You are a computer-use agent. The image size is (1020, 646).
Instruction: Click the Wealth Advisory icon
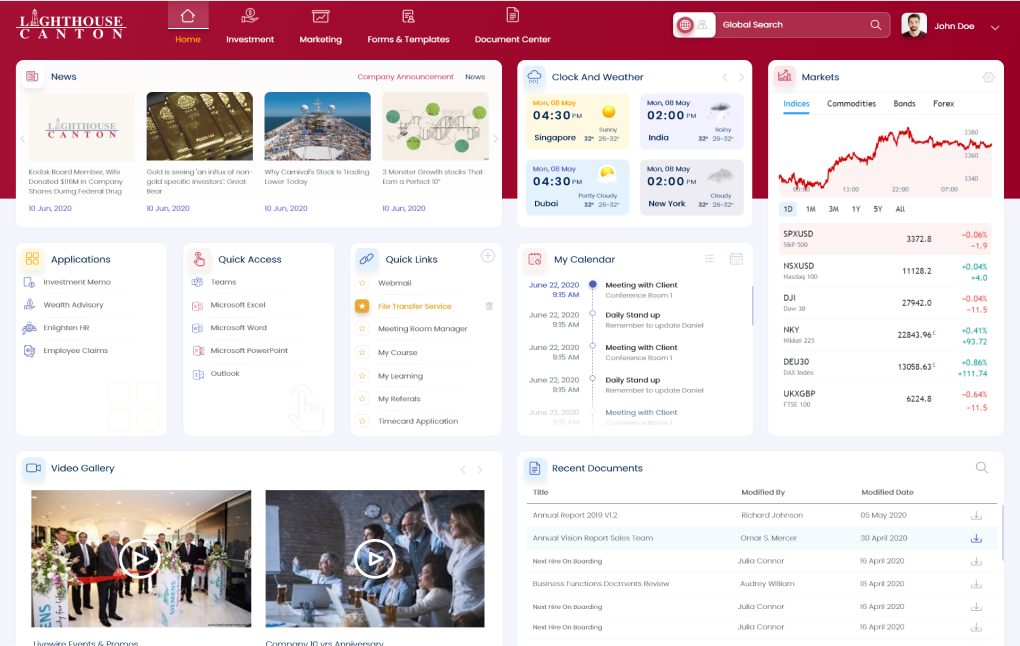(x=29, y=304)
